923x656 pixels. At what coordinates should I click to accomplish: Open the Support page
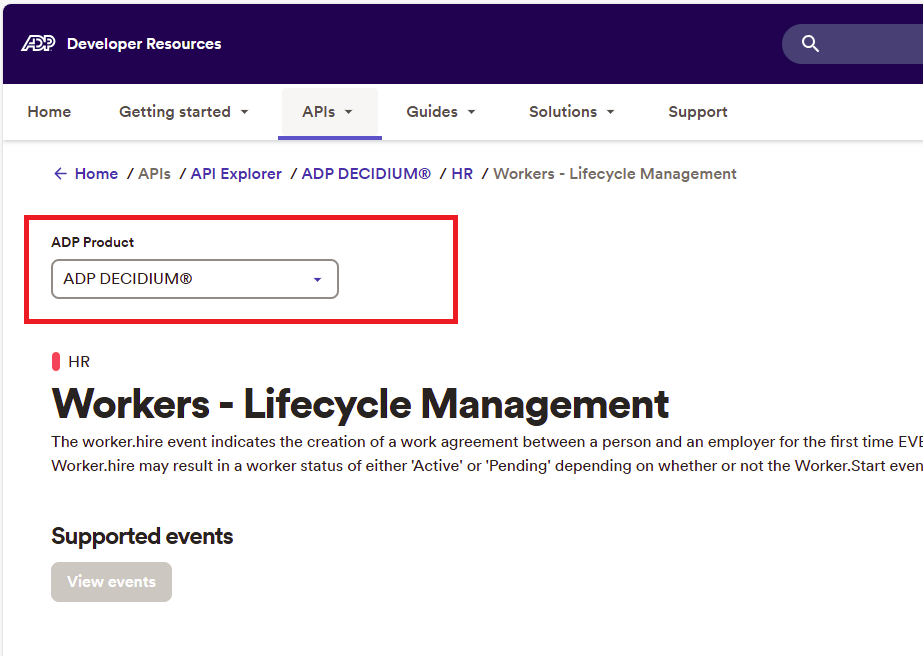pos(698,112)
